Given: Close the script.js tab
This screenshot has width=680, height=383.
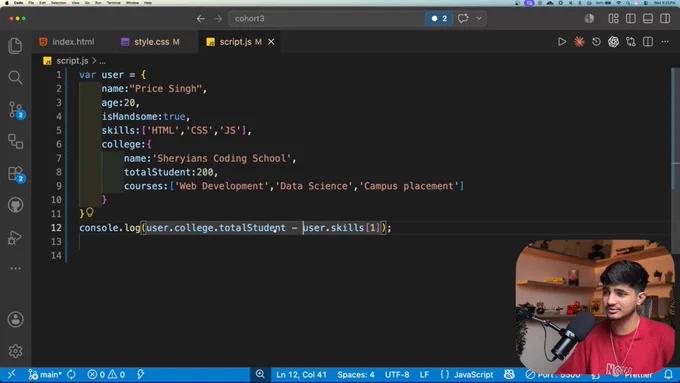Looking at the screenshot, I should click(x=271, y=42).
